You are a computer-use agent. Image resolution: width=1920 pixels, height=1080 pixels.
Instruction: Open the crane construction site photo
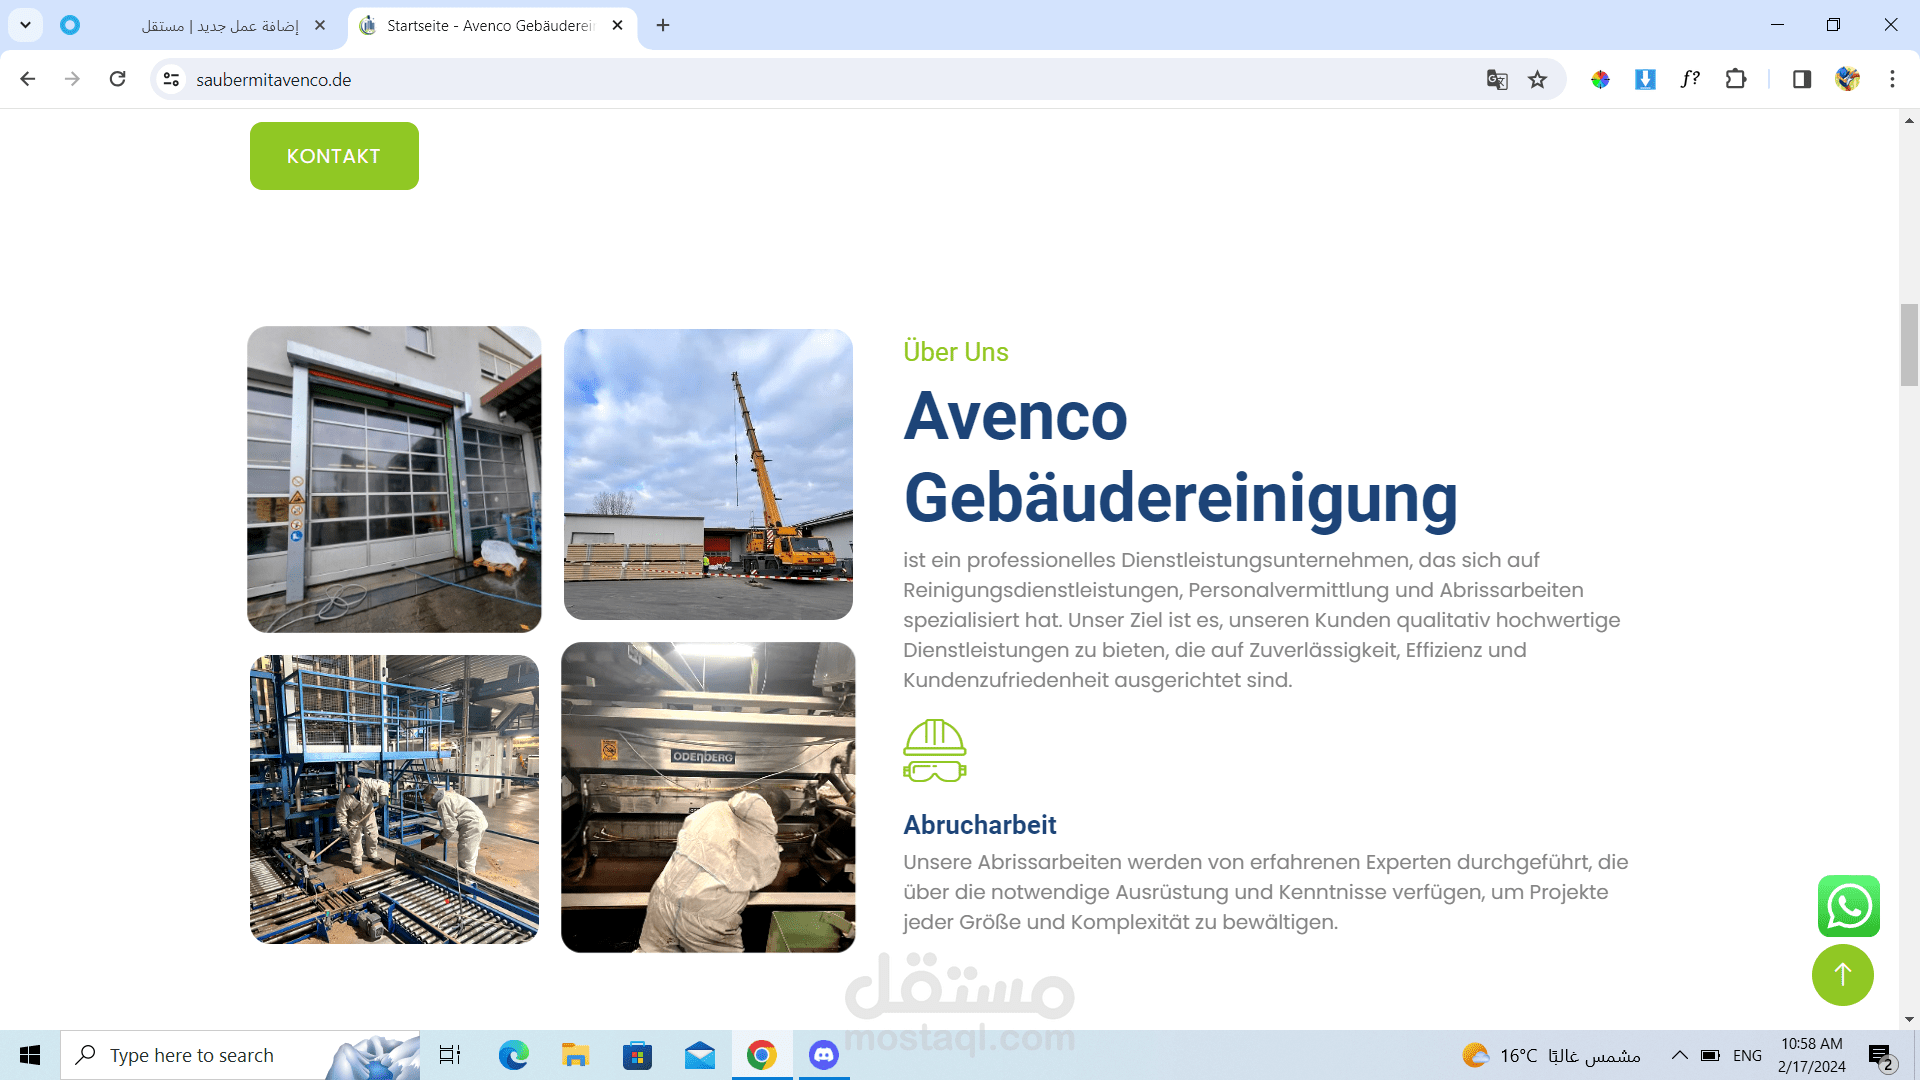tap(708, 474)
